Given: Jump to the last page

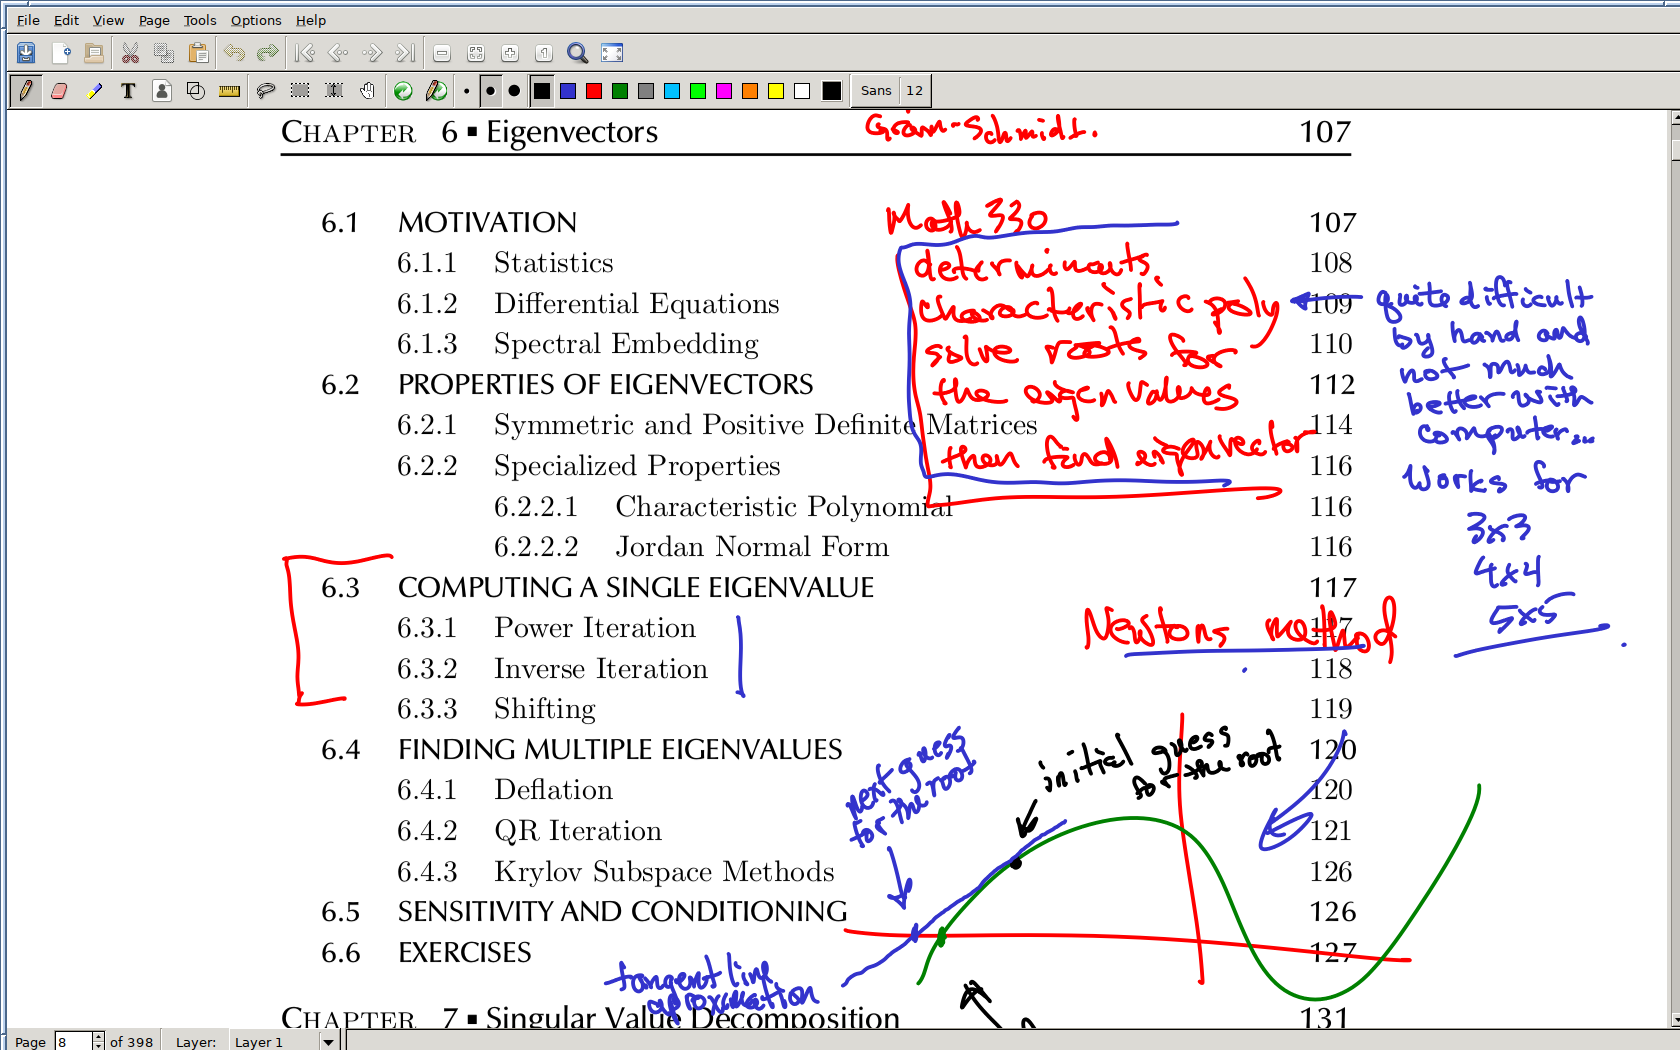Looking at the screenshot, I should 405,53.
